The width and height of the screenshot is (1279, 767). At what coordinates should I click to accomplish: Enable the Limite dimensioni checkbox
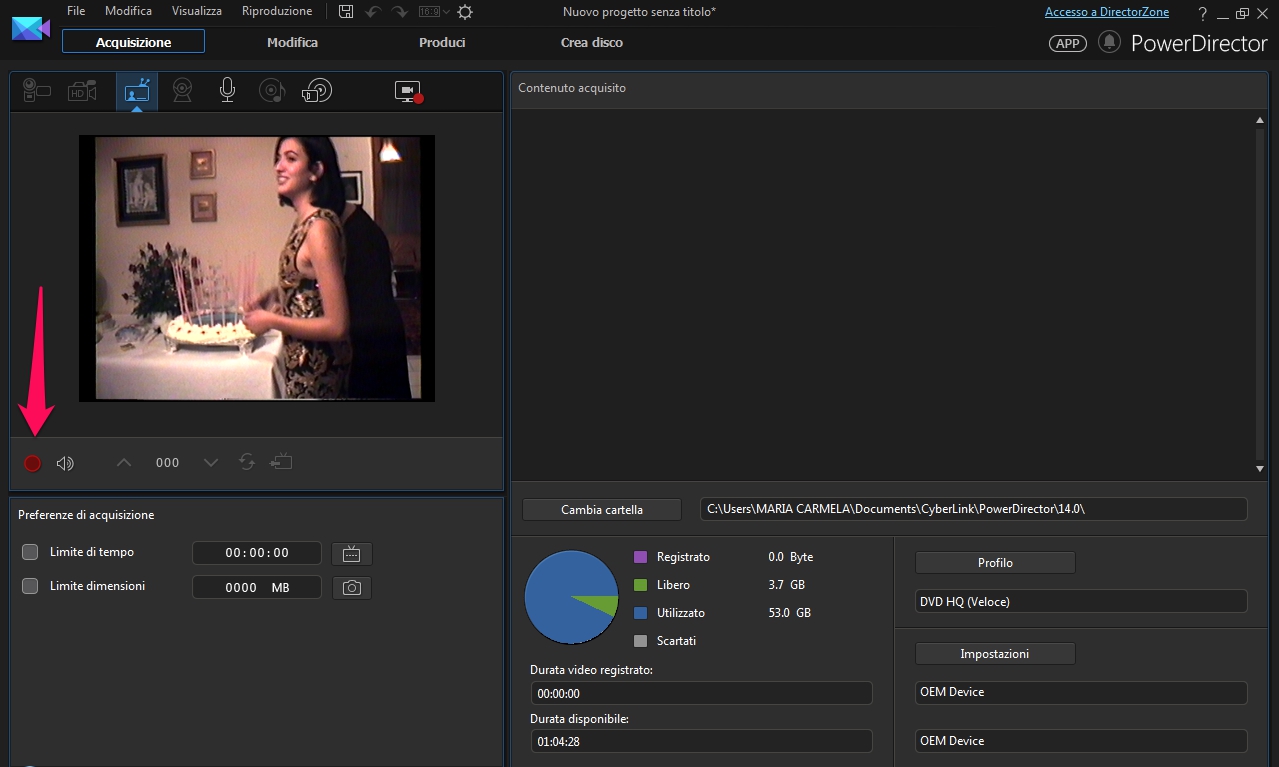click(30, 586)
